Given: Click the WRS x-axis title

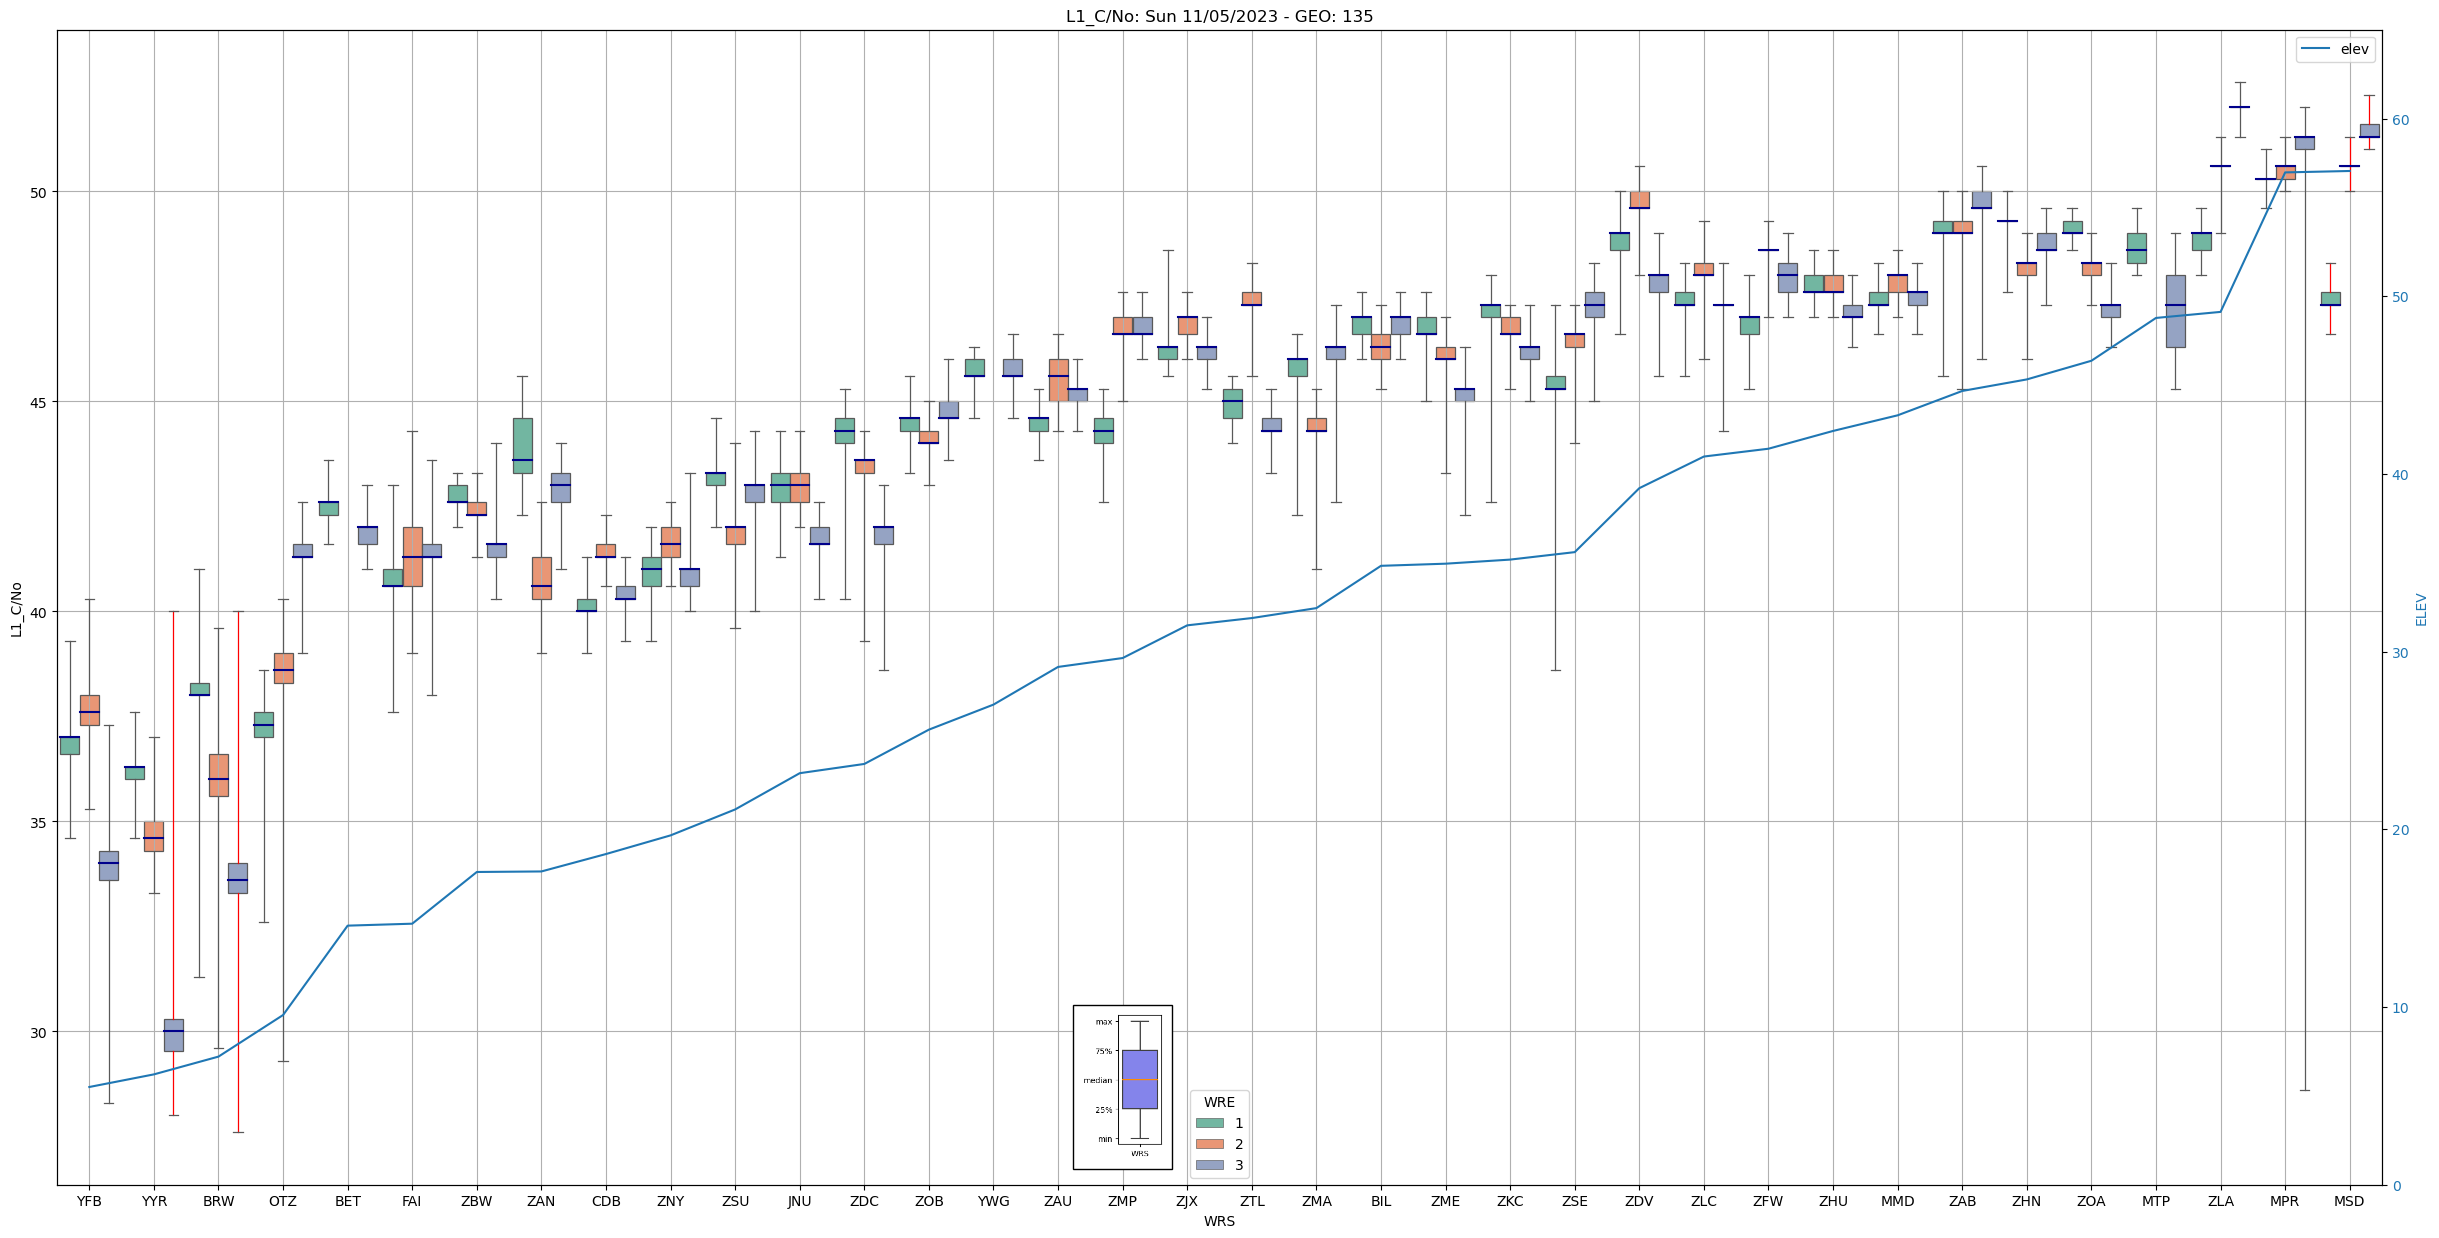Looking at the screenshot, I should click(x=1219, y=1221).
